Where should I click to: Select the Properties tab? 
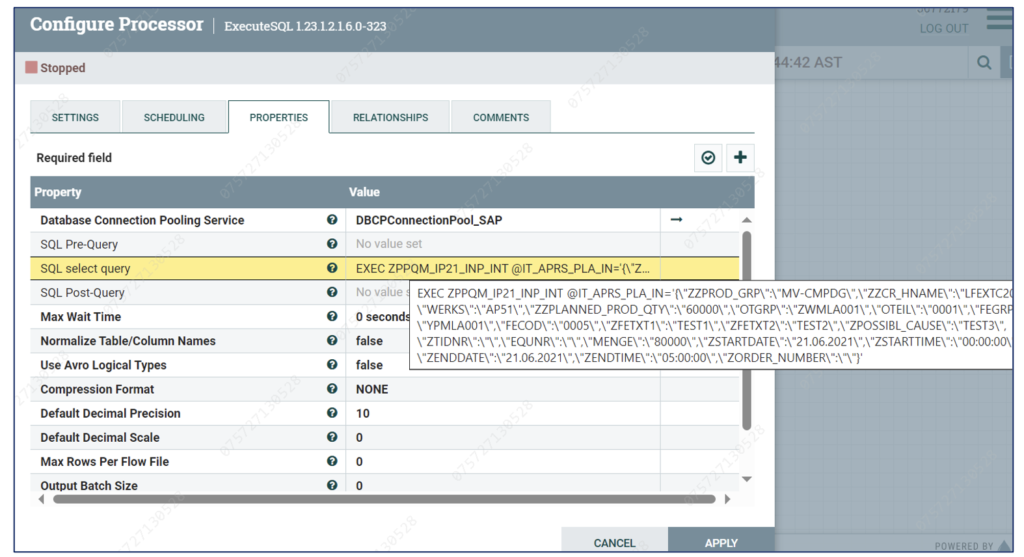(x=279, y=118)
